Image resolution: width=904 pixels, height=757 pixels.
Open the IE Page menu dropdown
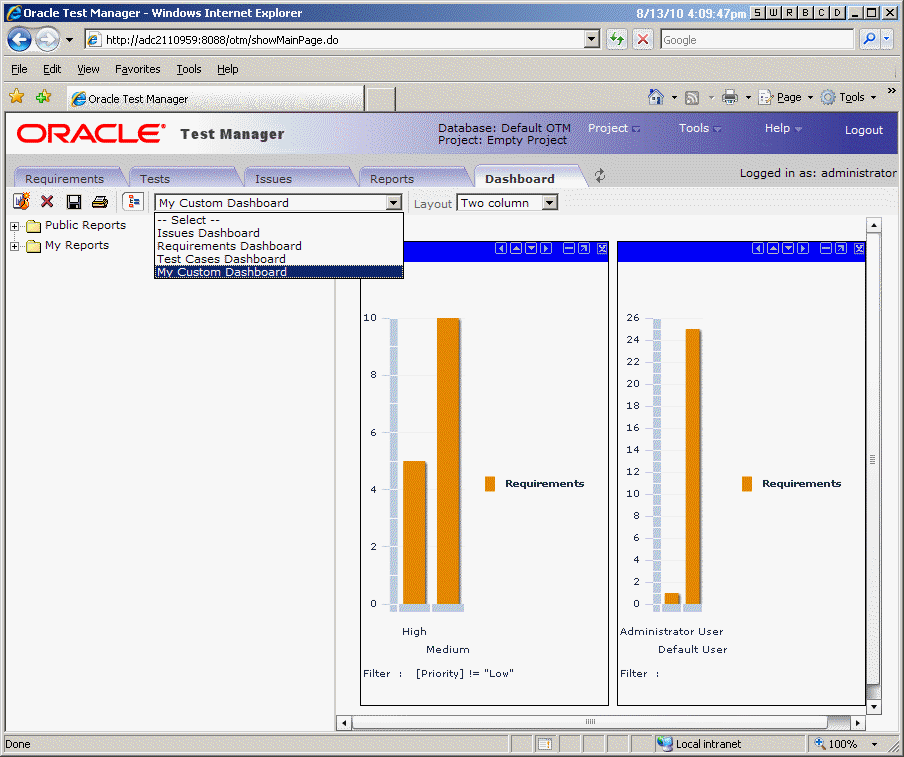click(785, 97)
